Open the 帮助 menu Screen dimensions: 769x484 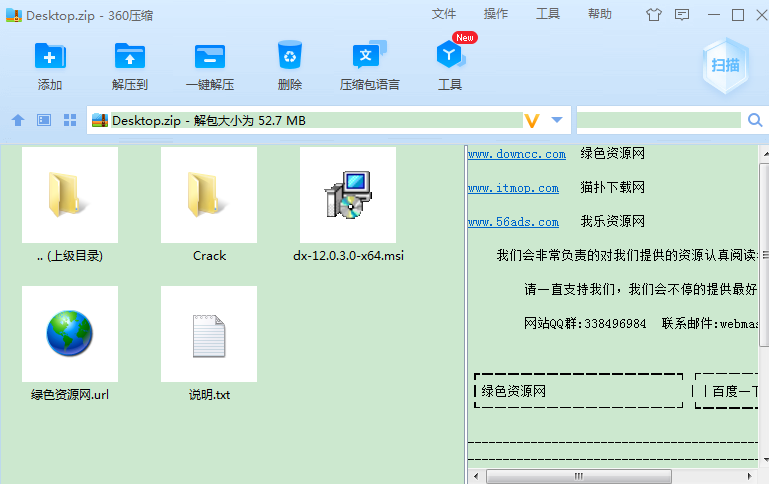click(600, 14)
